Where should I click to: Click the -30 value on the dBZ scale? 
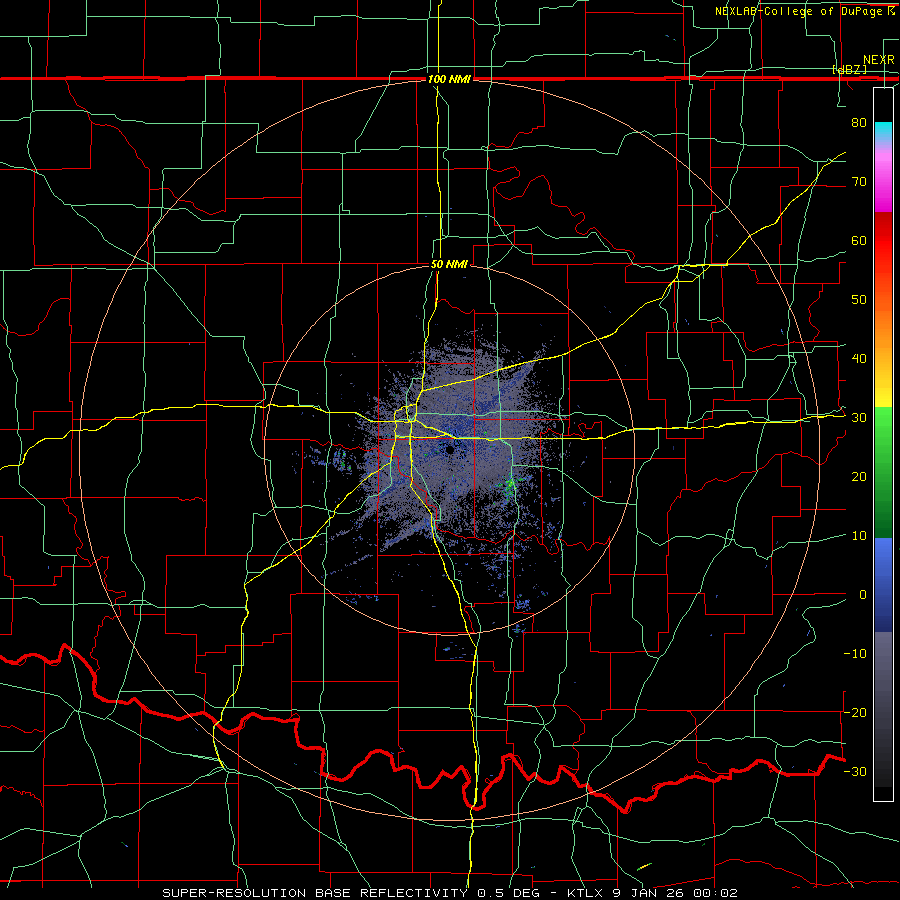[855, 771]
